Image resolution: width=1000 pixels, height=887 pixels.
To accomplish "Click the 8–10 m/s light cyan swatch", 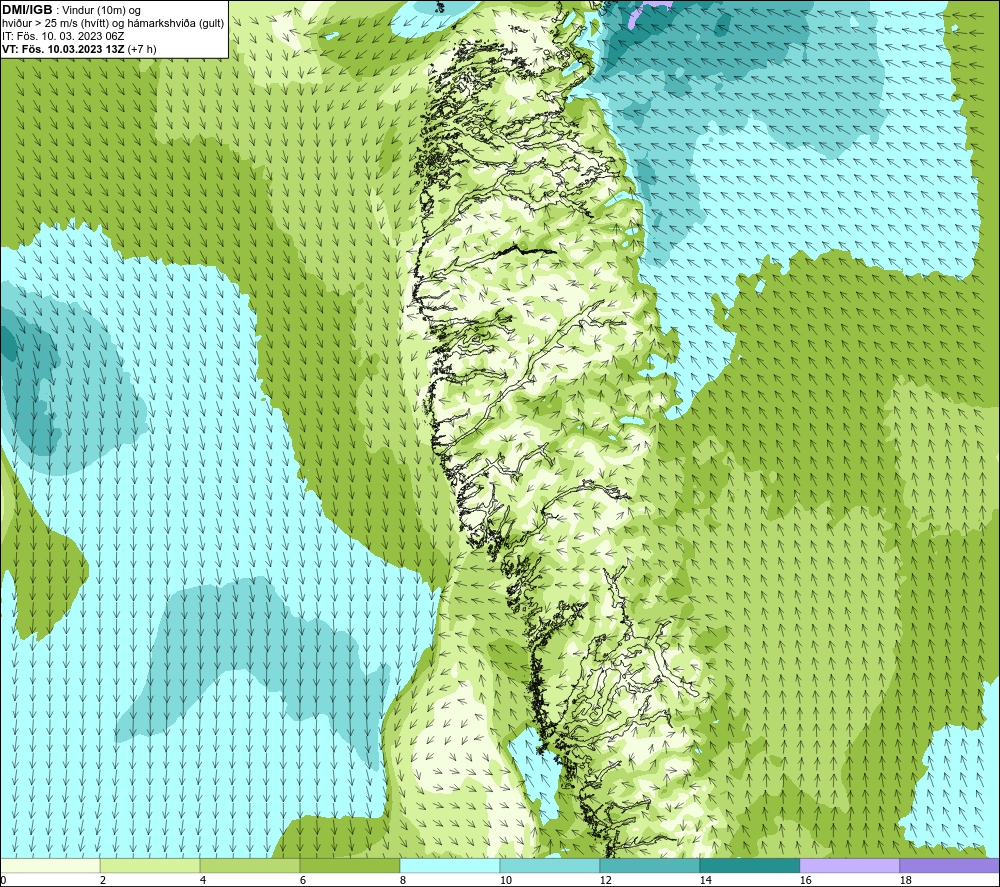I will pos(450,866).
